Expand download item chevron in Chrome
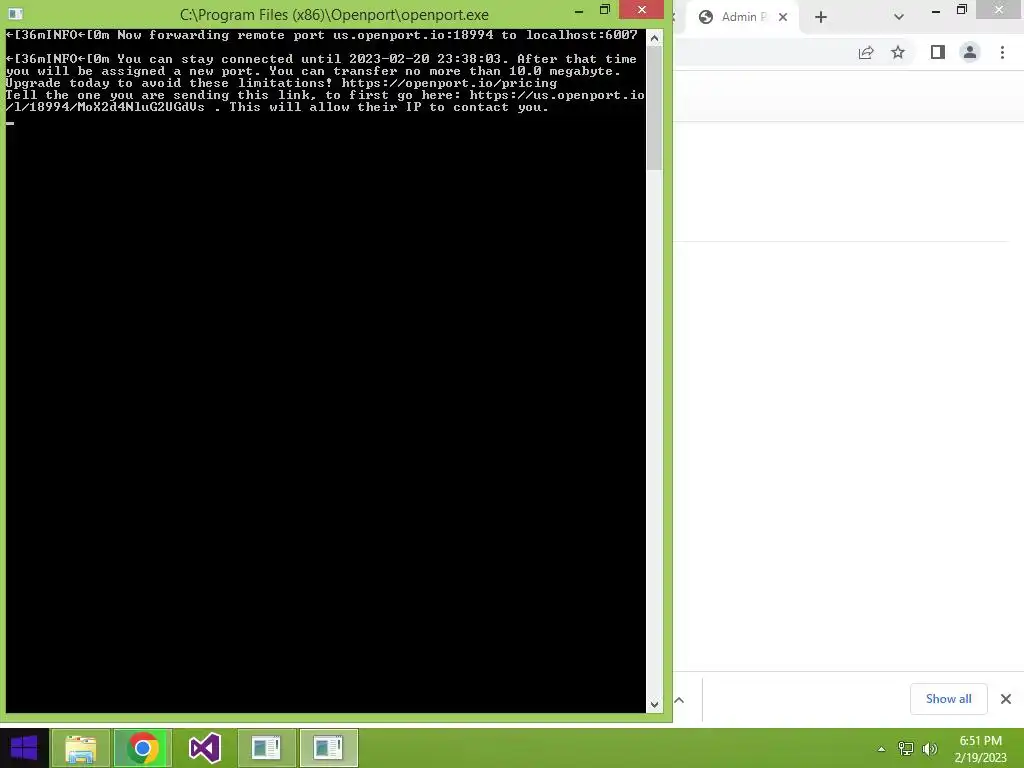Screen dimensions: 1024x768 (679, 700)
